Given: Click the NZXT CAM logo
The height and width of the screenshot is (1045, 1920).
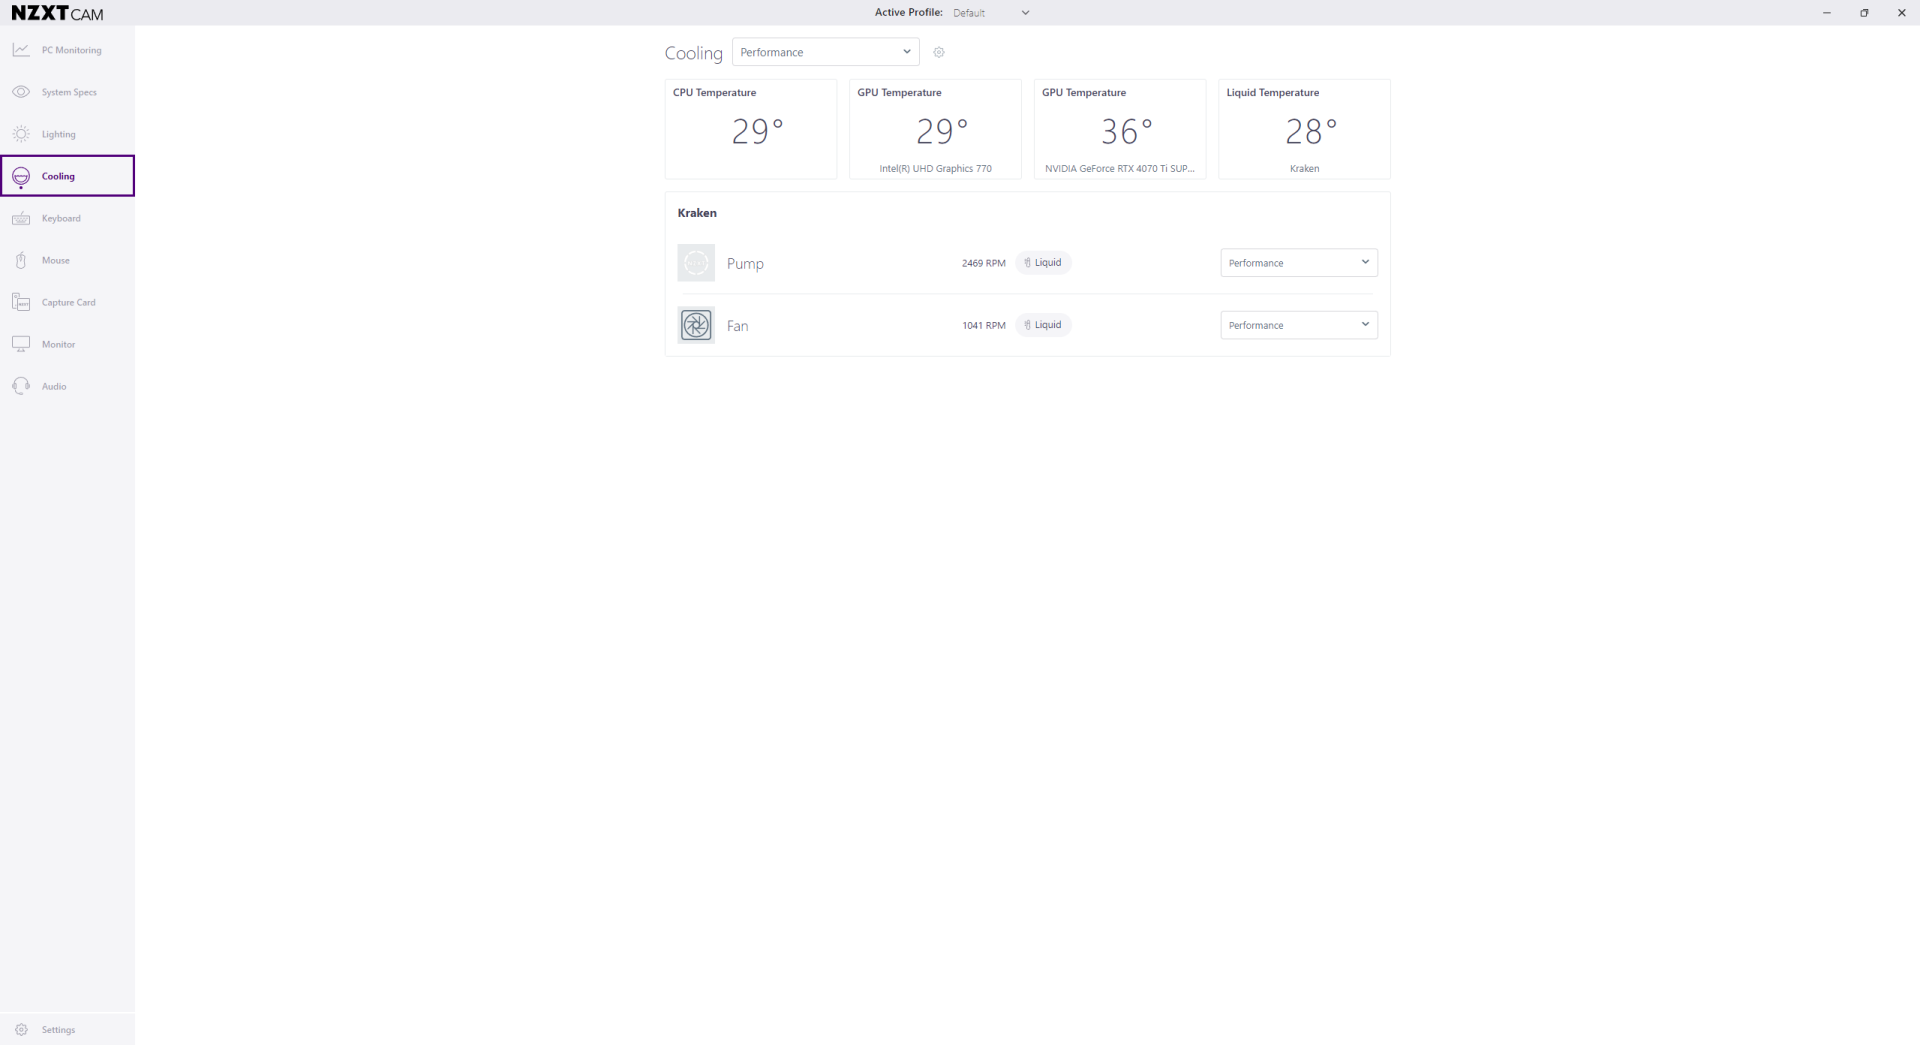Looking at the screenshot, I should point(57,13).
